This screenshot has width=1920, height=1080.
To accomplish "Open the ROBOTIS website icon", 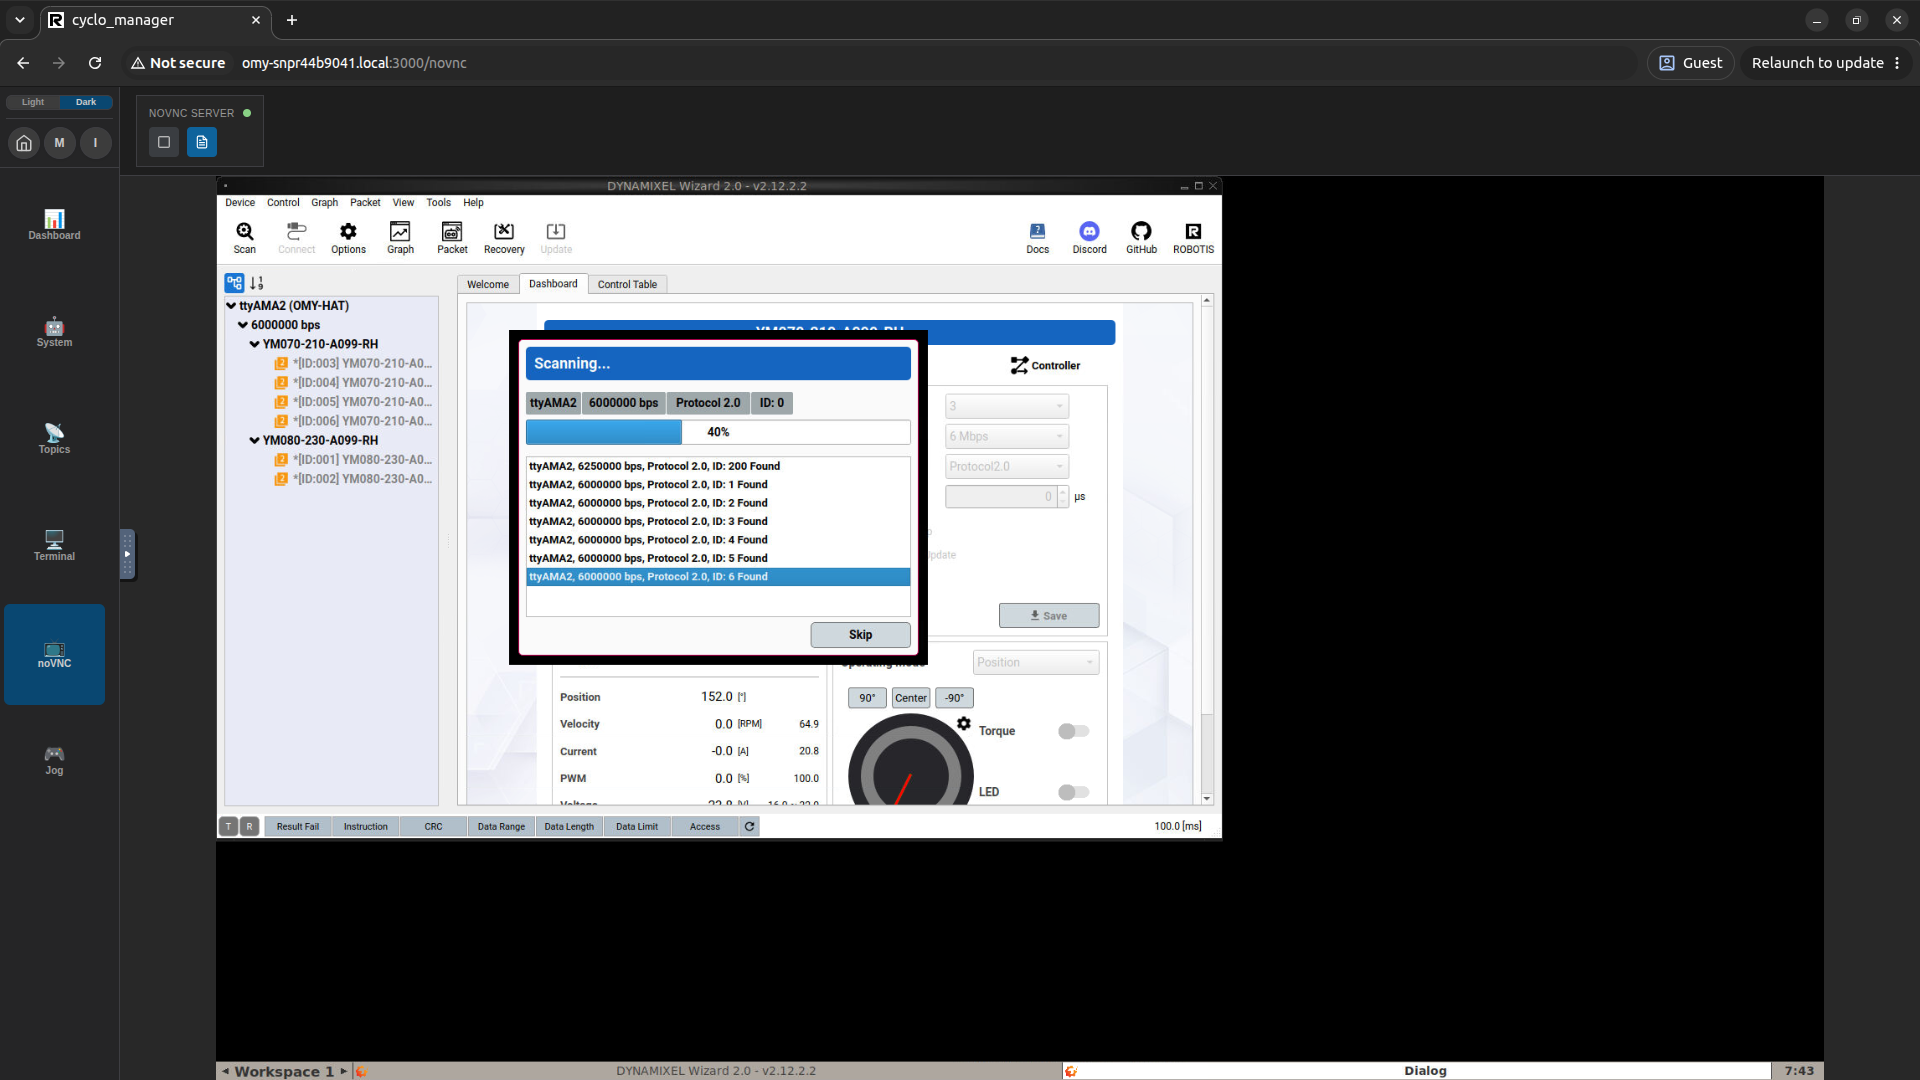I will (1193, 237).
